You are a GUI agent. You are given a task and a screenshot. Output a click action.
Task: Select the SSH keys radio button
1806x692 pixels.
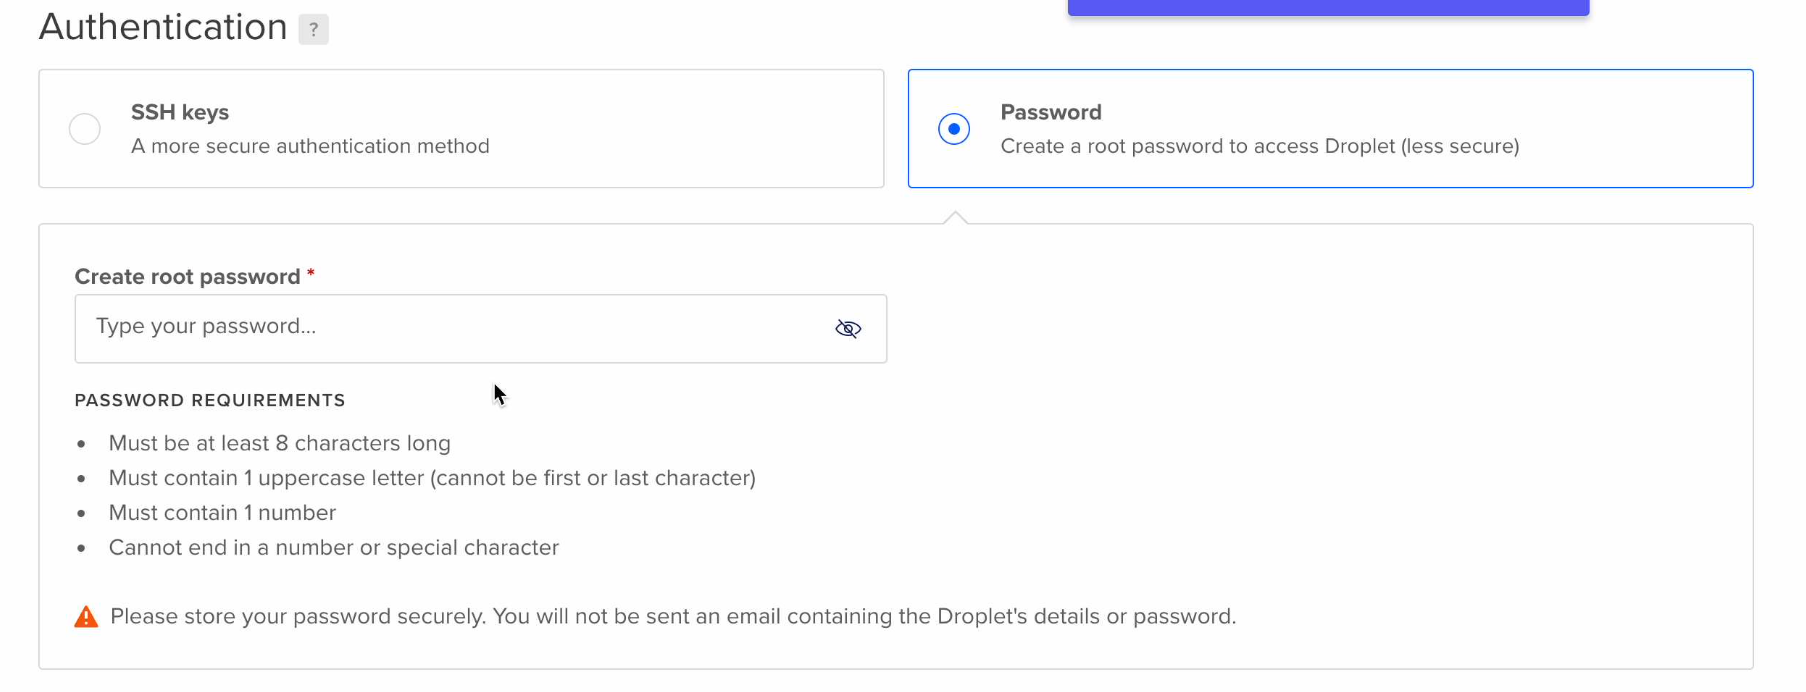85,129
